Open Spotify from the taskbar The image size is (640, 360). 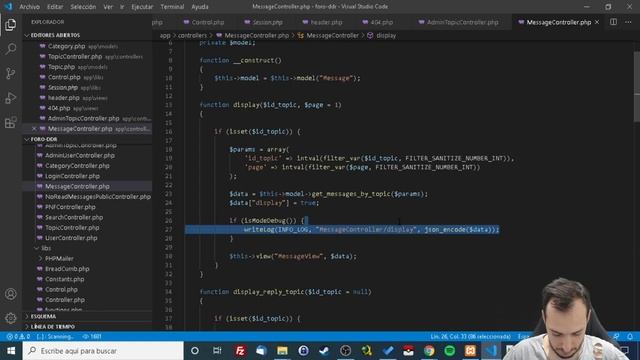449,351
